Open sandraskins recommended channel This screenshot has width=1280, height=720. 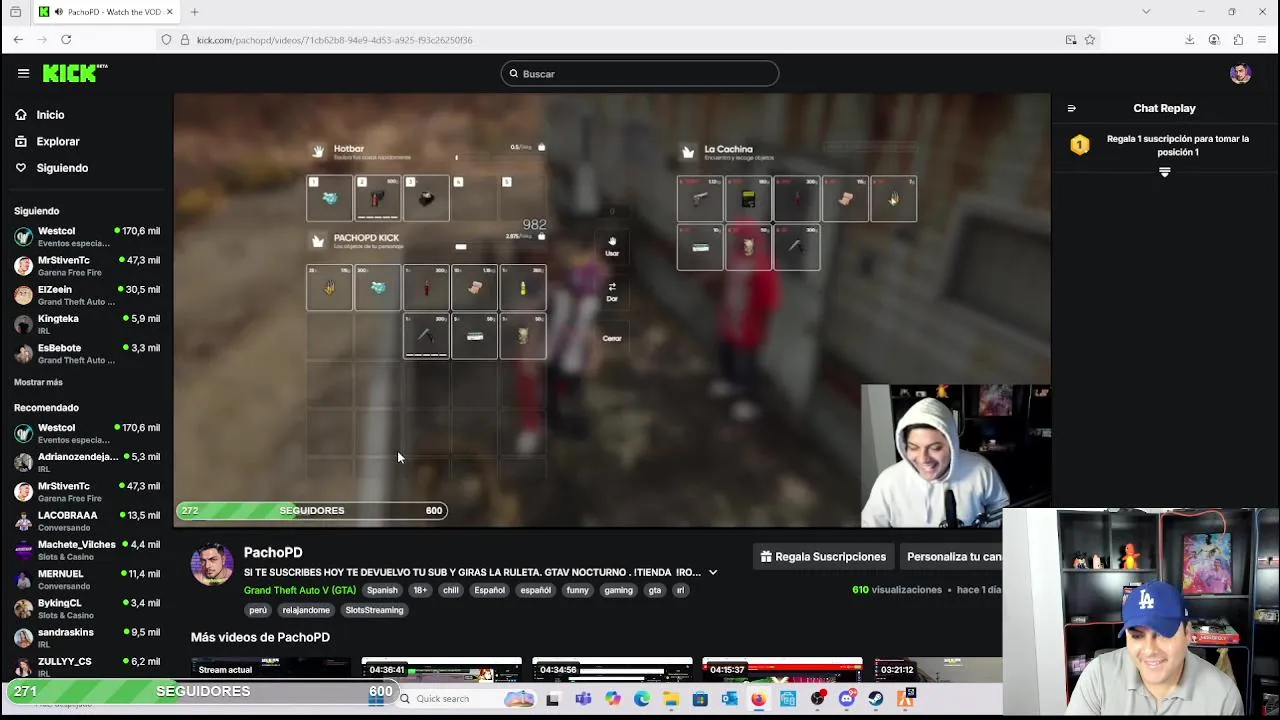pyautogui.click(x=87, y=638)
